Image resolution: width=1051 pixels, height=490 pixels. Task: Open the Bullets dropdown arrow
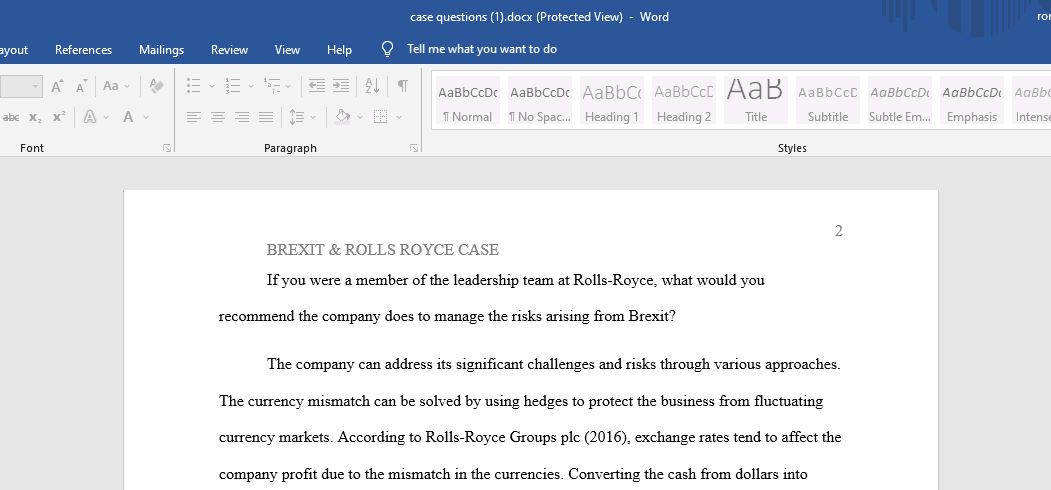(212, 86)
